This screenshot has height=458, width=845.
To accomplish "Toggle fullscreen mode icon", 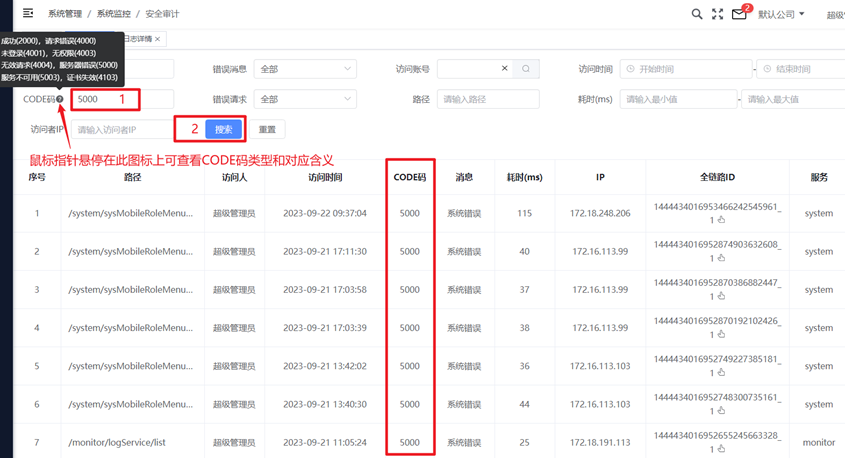I will tap(717, 14).
